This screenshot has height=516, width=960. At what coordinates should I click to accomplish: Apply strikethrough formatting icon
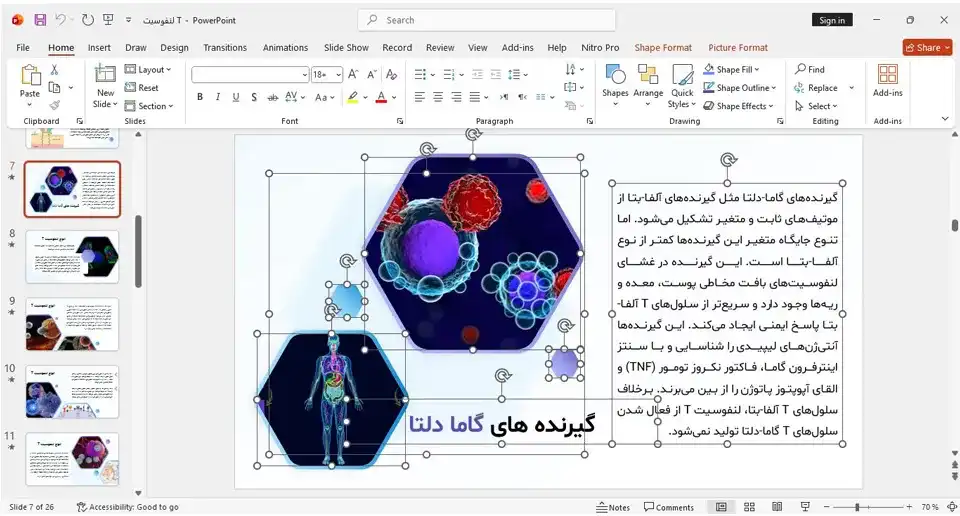pyautogui.click(x=272, y=97)
